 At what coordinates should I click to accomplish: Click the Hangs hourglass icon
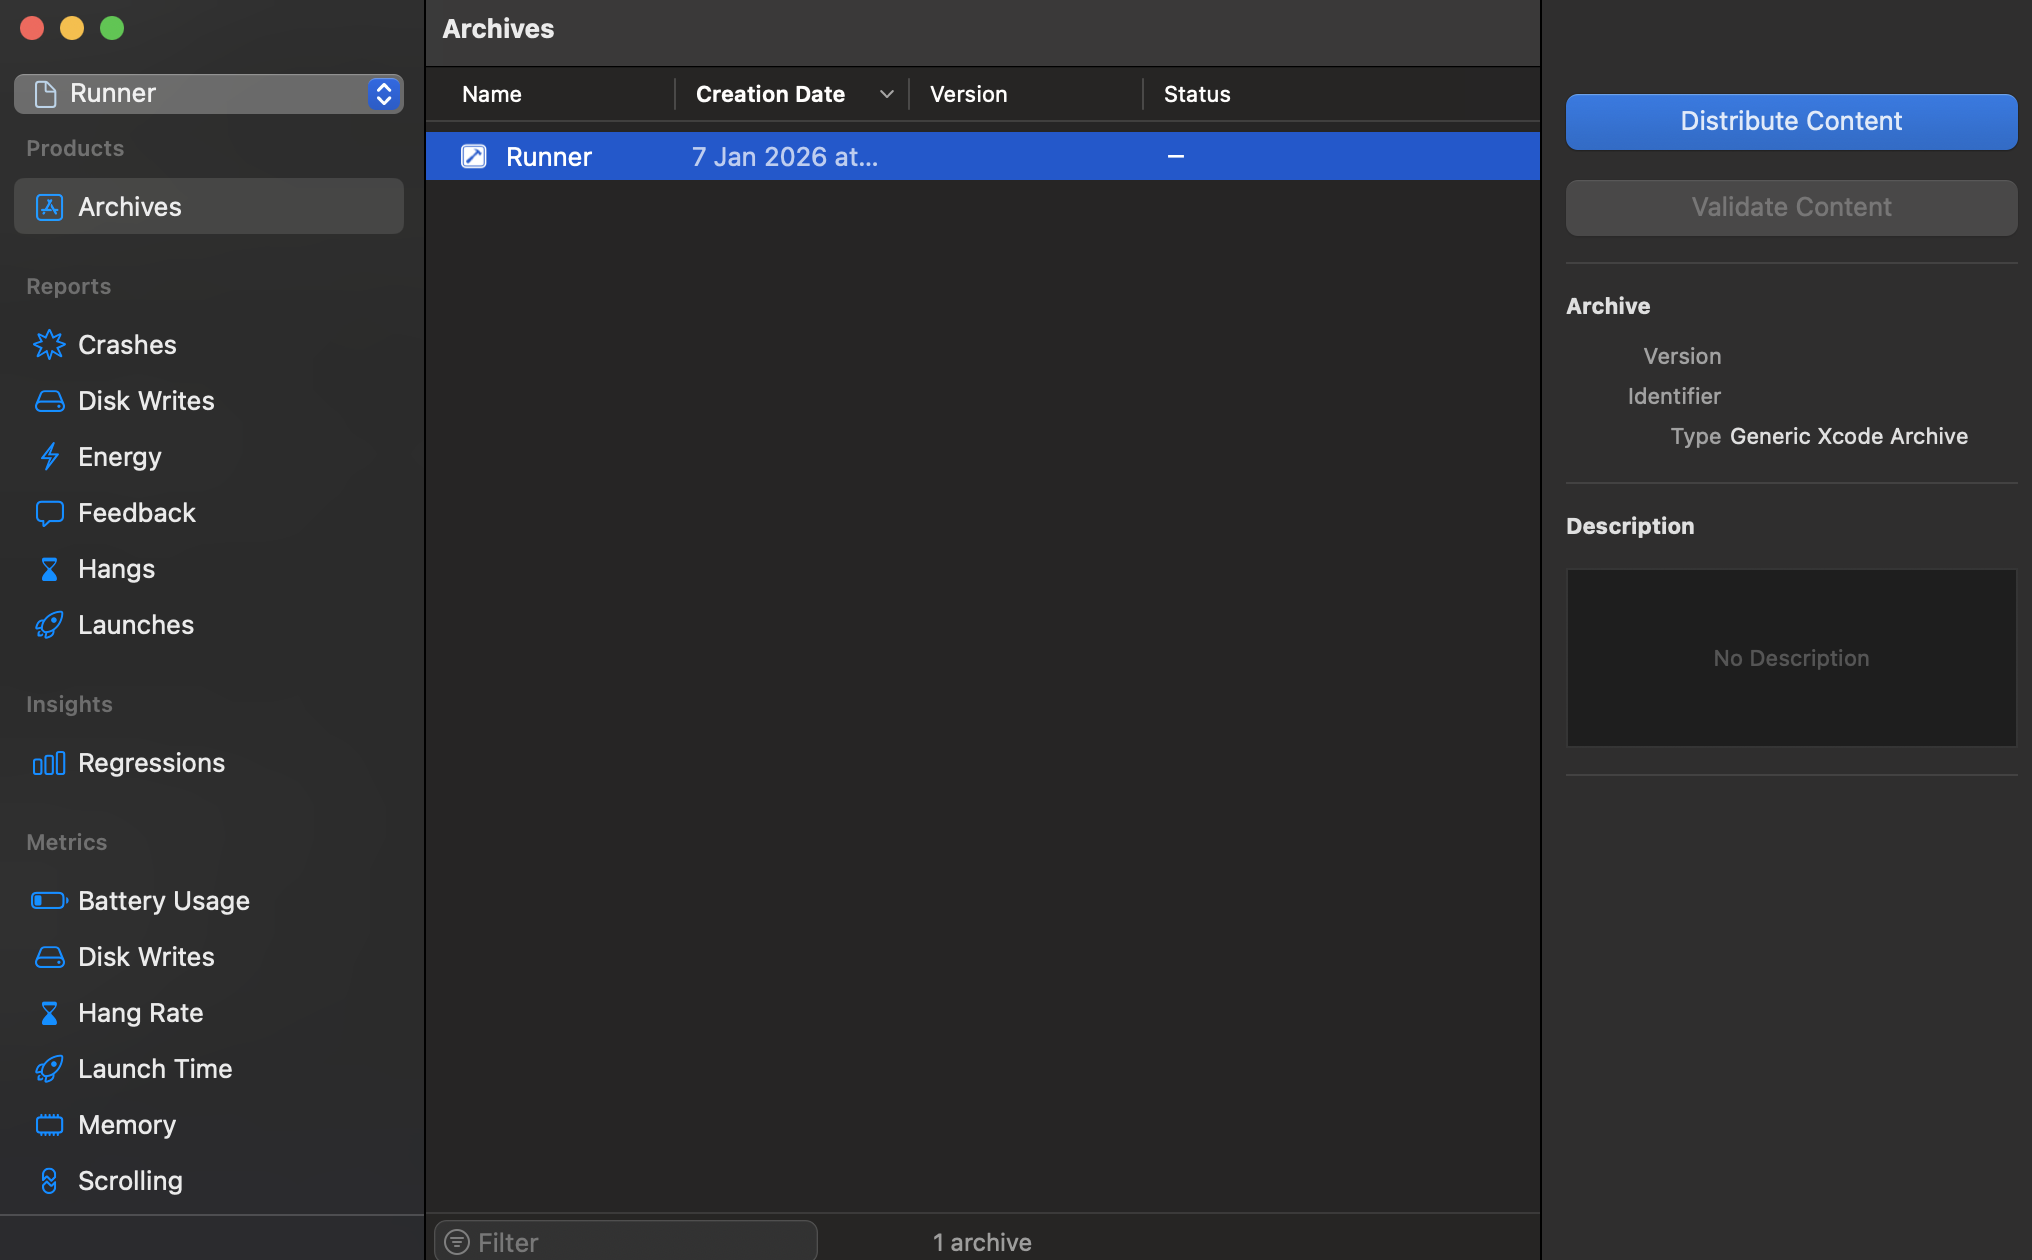pyautogui.click(x=49, y=569)
